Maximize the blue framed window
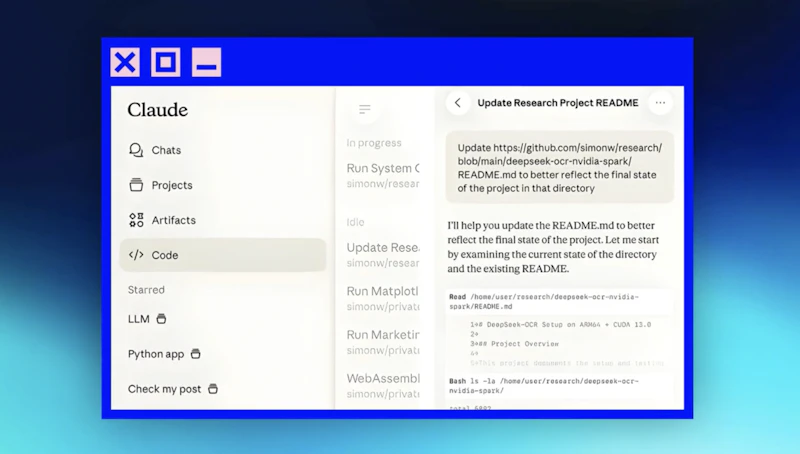The width and height of the screenshot is (800, 454). click(x=166, y=62)
